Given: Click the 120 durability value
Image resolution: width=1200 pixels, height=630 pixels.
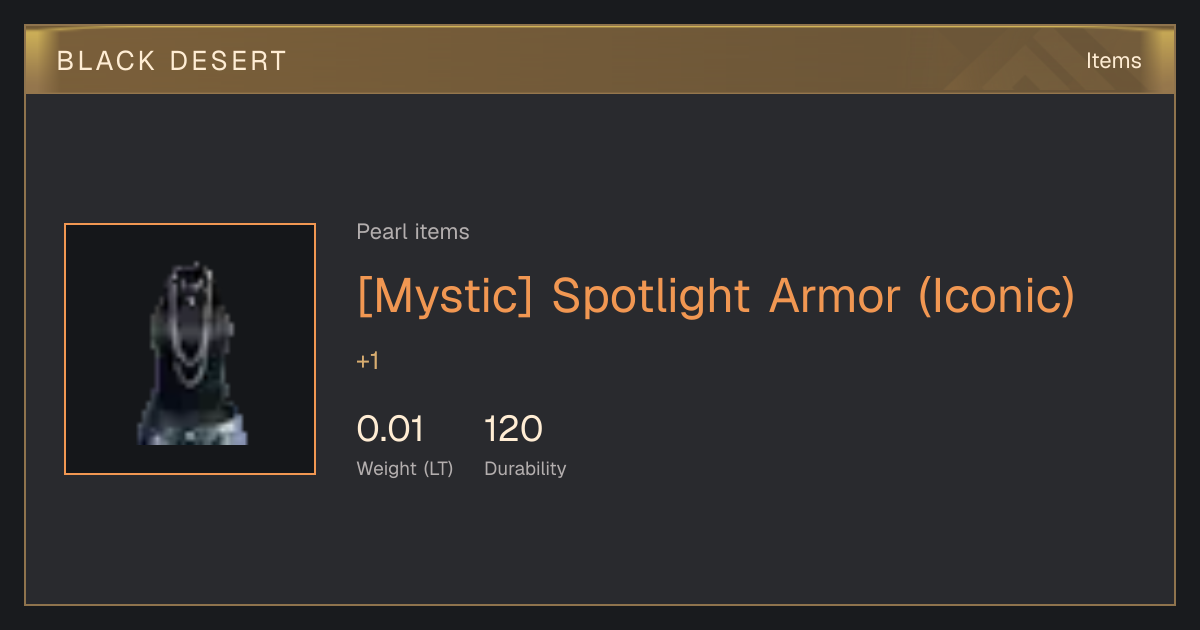Looking at the screenshot, I should (513, 429).
